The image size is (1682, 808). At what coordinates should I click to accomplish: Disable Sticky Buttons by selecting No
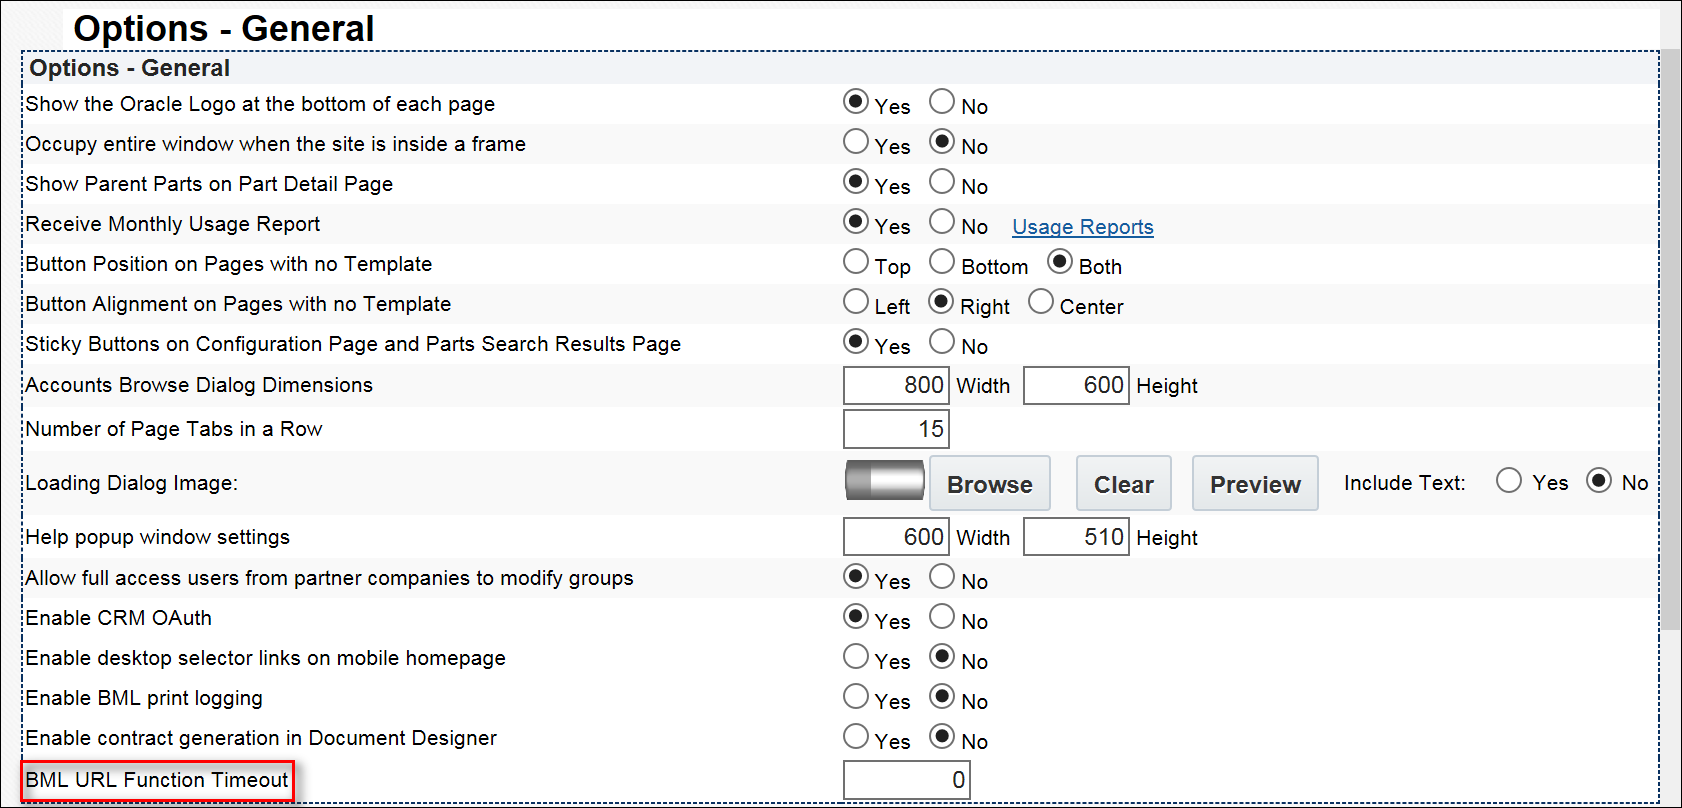[942, 342]
